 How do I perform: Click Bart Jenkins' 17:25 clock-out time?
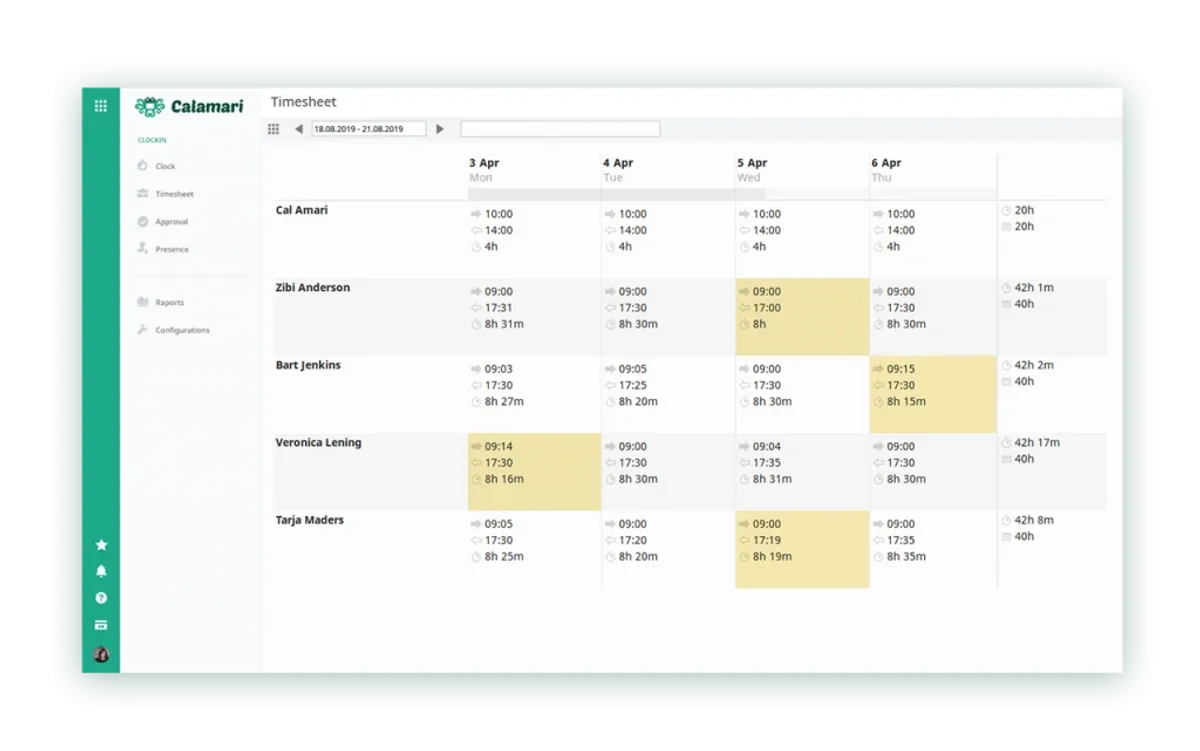click(633, 385)
